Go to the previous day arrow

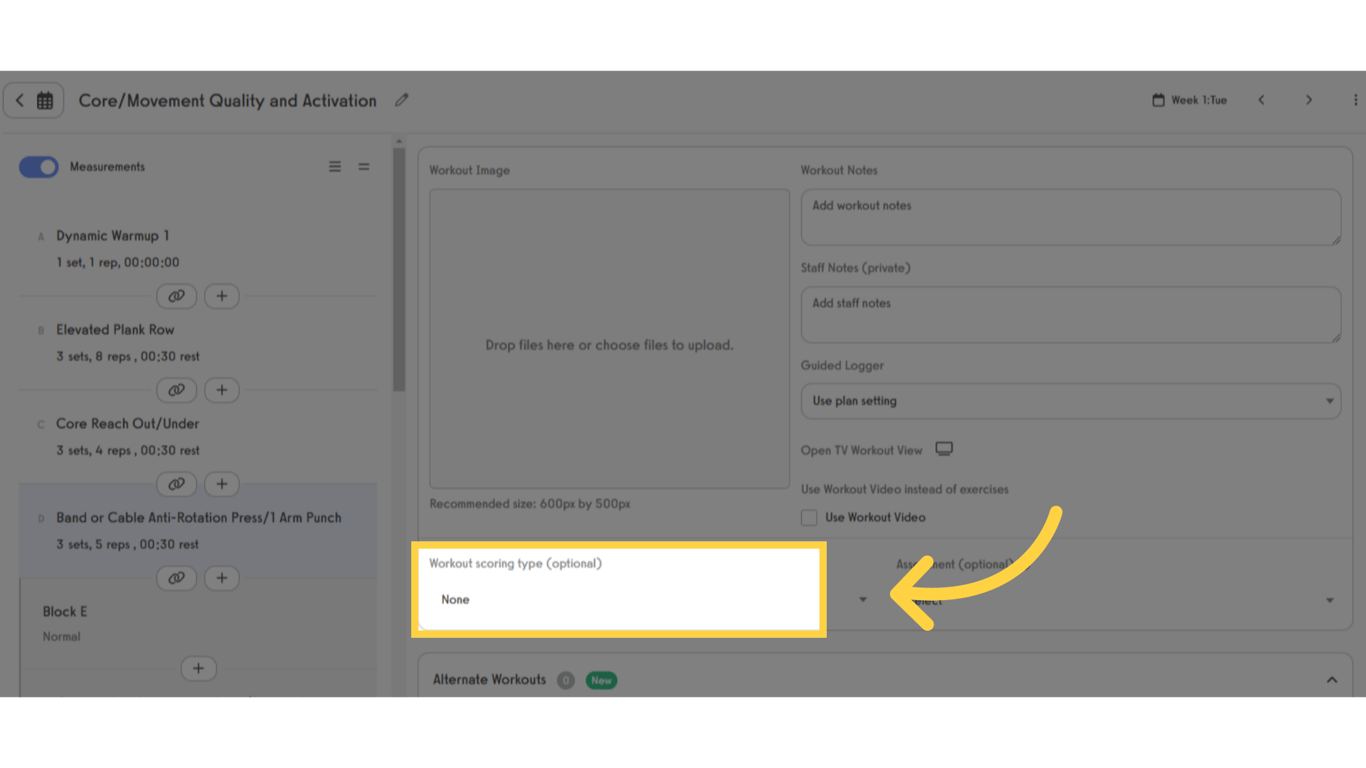coord(1262,100)
